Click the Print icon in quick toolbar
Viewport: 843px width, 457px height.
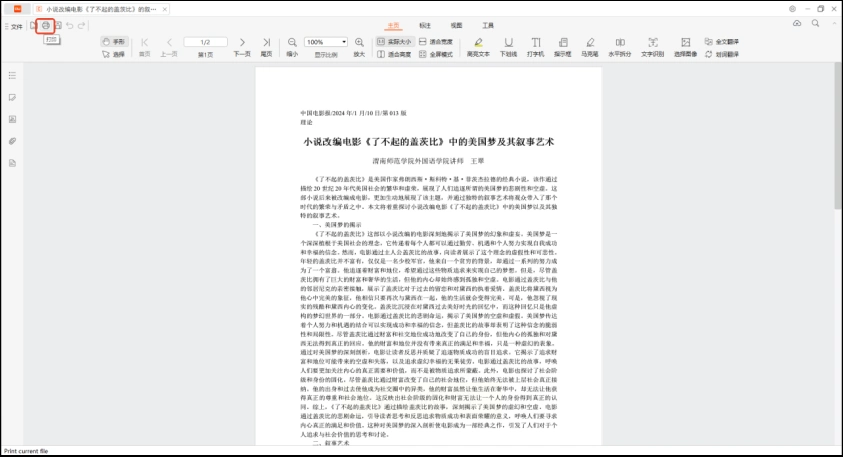45,25
